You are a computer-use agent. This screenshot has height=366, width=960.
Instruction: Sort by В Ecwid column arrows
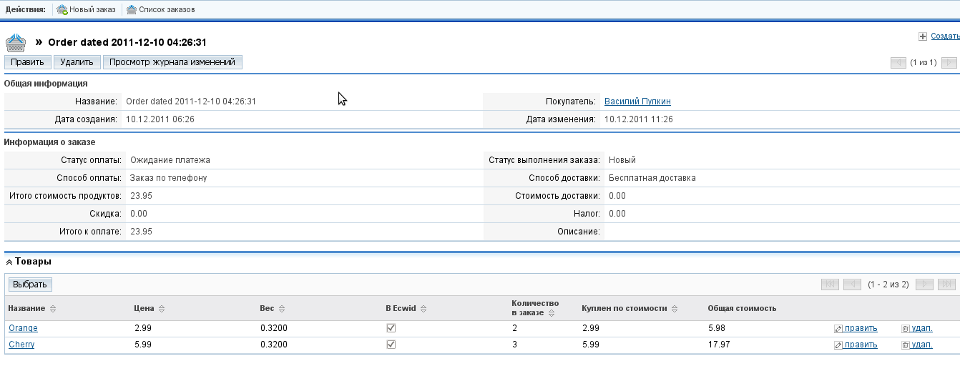(424, 308)
